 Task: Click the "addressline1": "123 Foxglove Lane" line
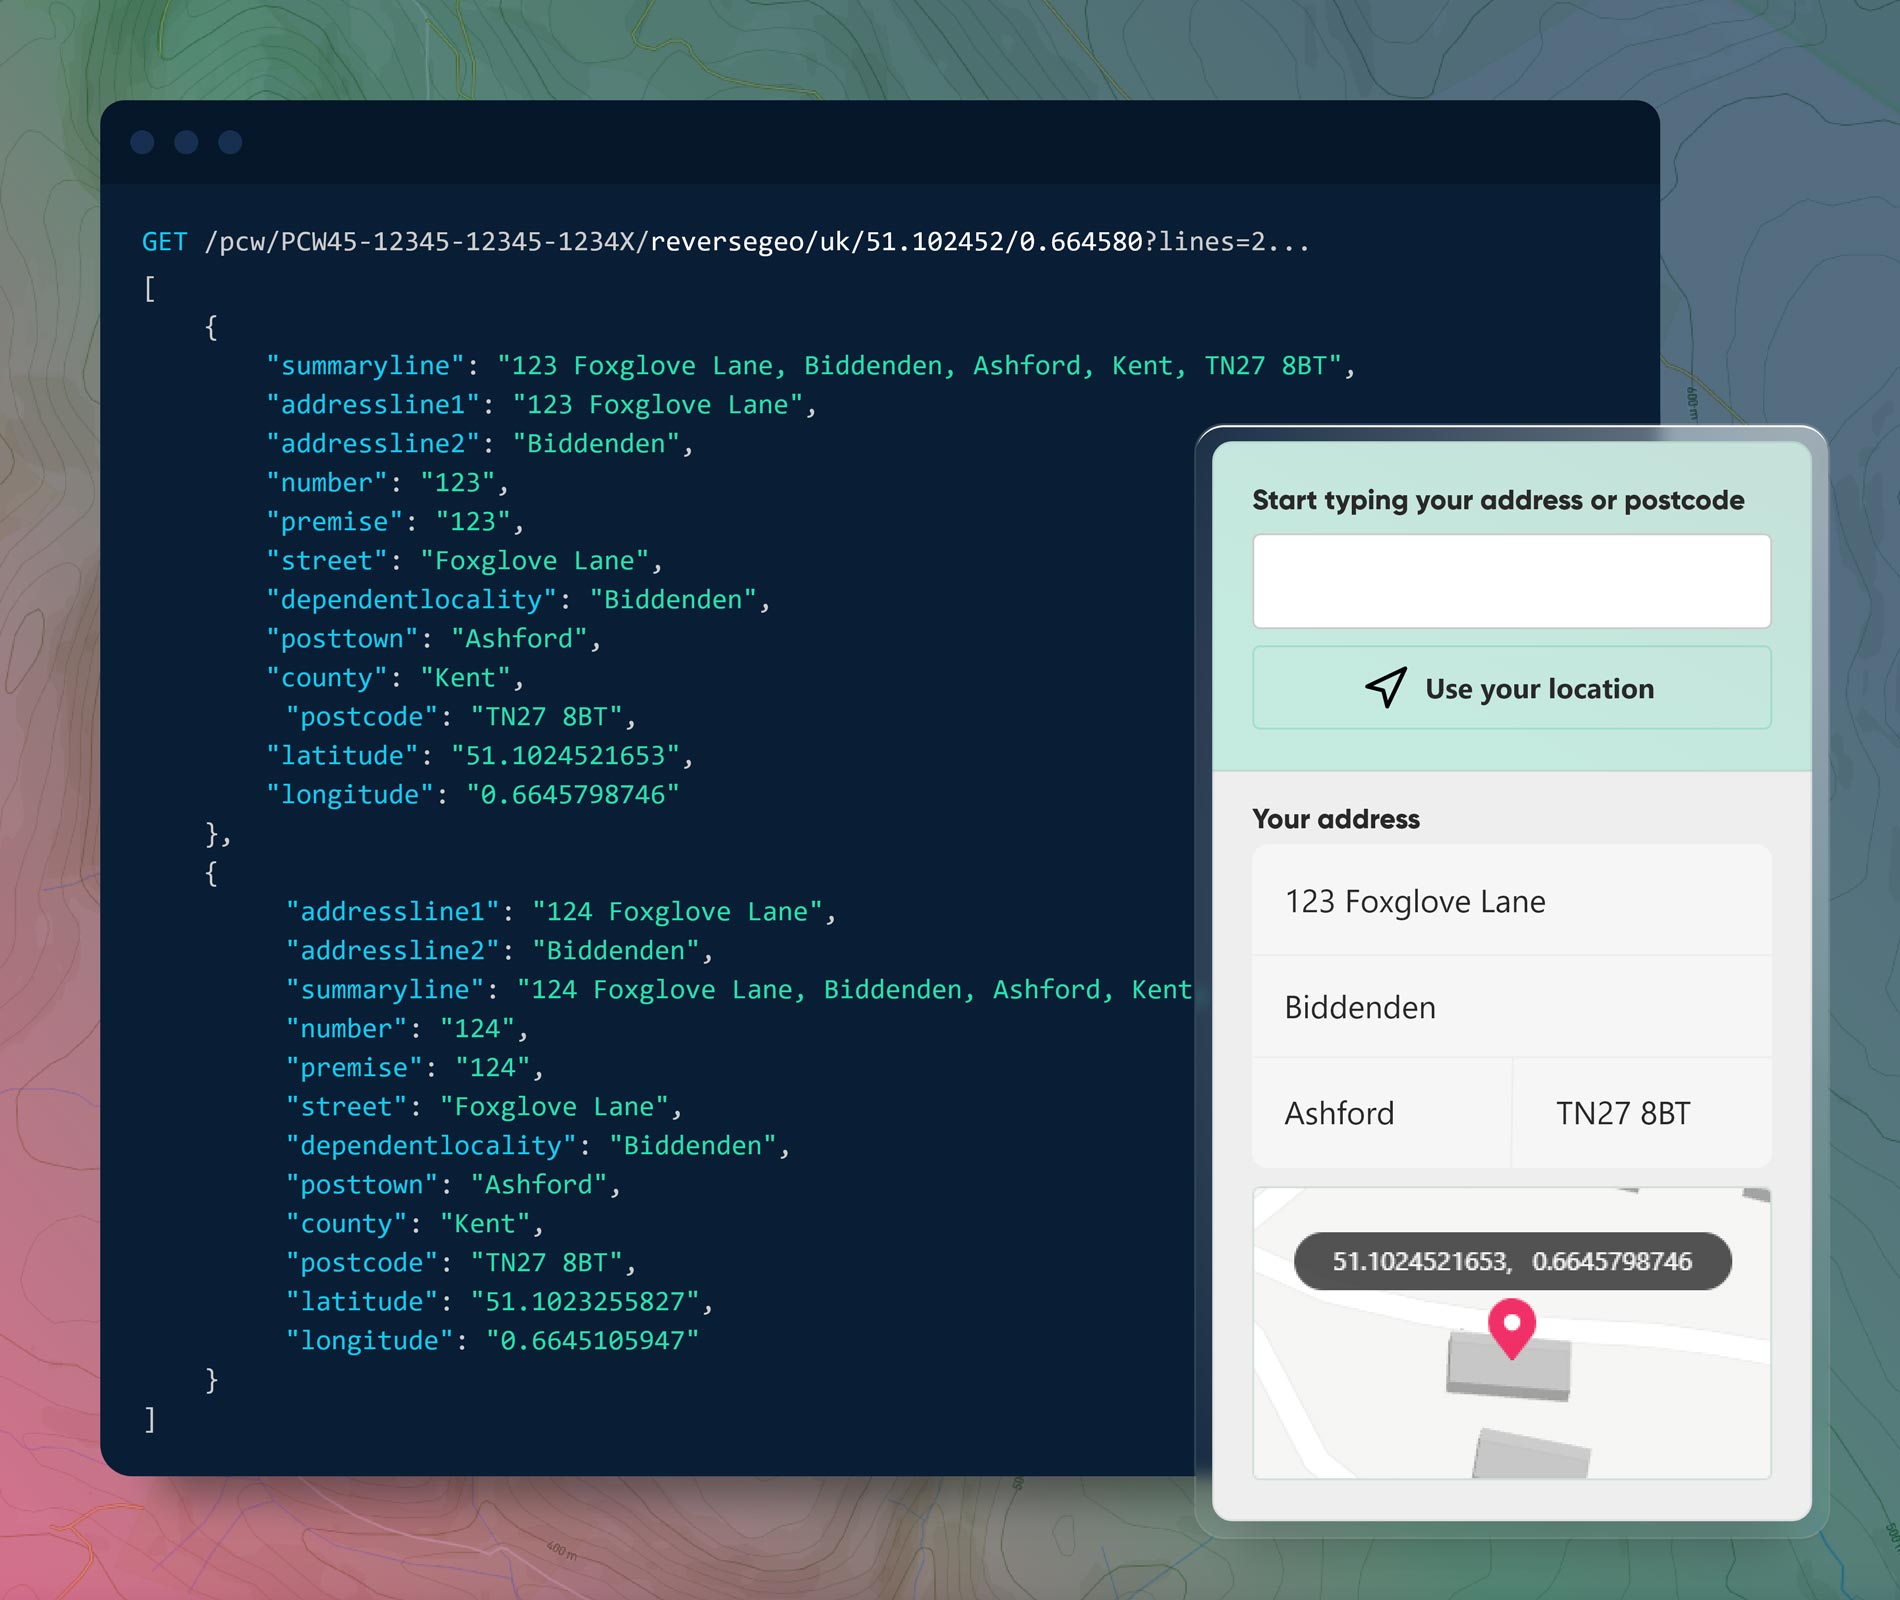click(x=541, y=405)
